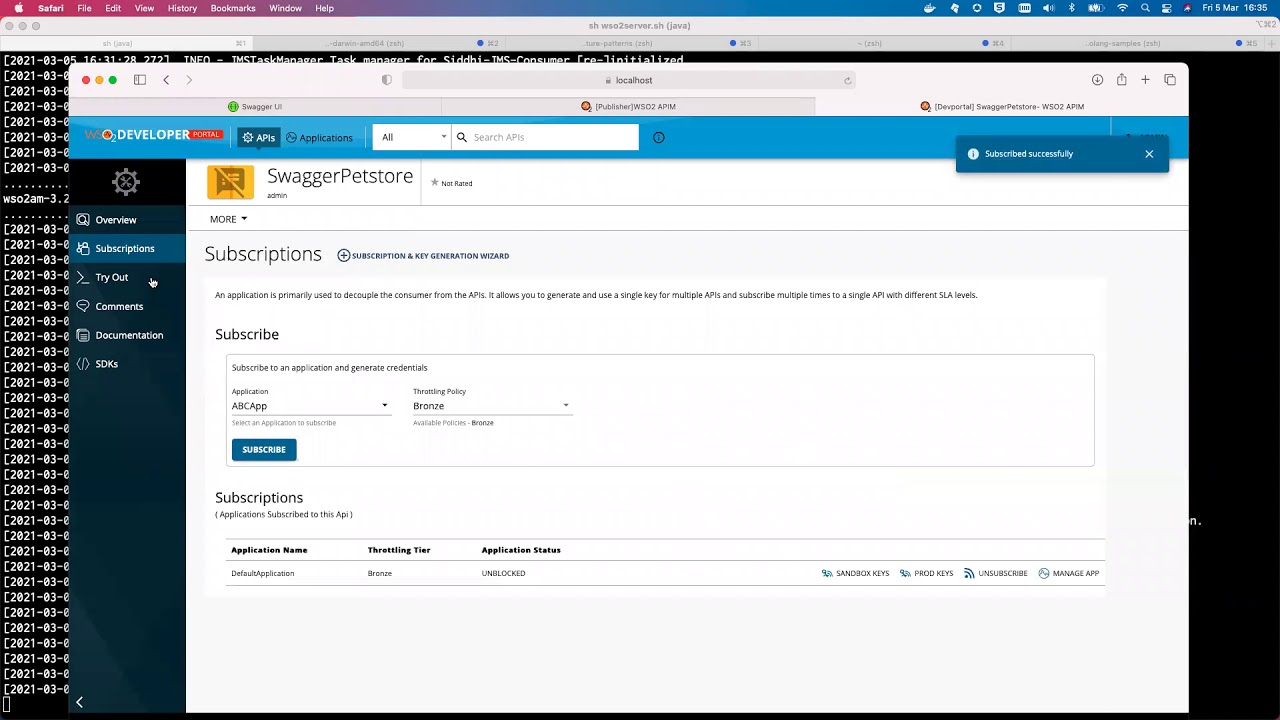The width and height of the screenshot is (1280, 720).
Task: Click the SUBSCRIBE button
Action: click(x=264, y=450)
